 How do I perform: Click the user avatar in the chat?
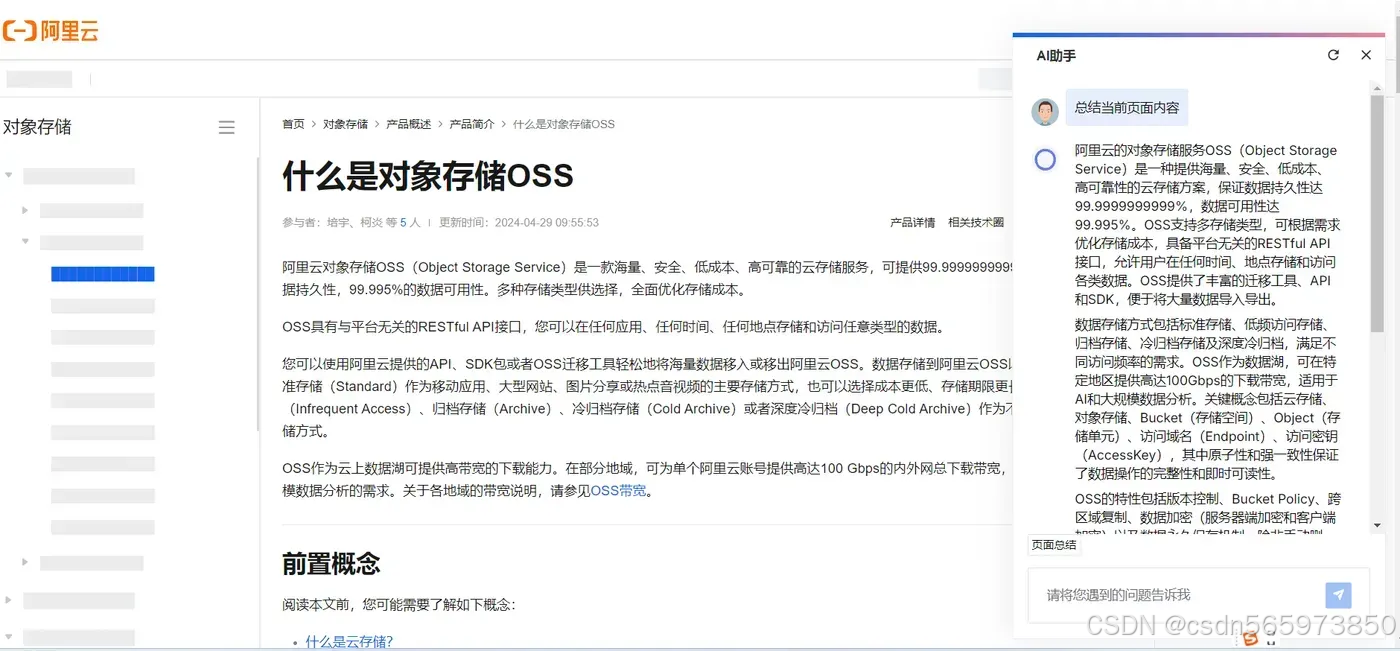click(1045, 112)
